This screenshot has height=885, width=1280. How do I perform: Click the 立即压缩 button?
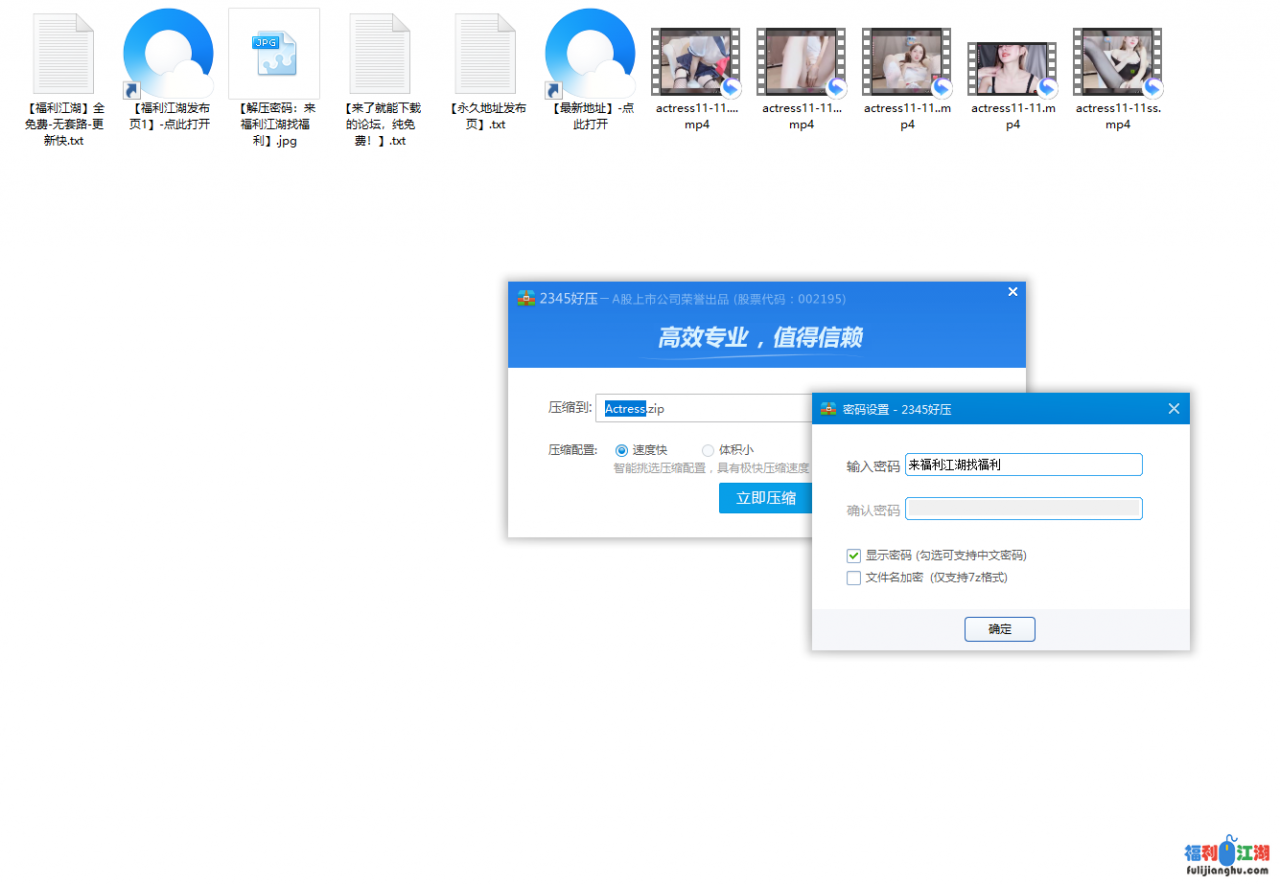(x=765, y=497)
